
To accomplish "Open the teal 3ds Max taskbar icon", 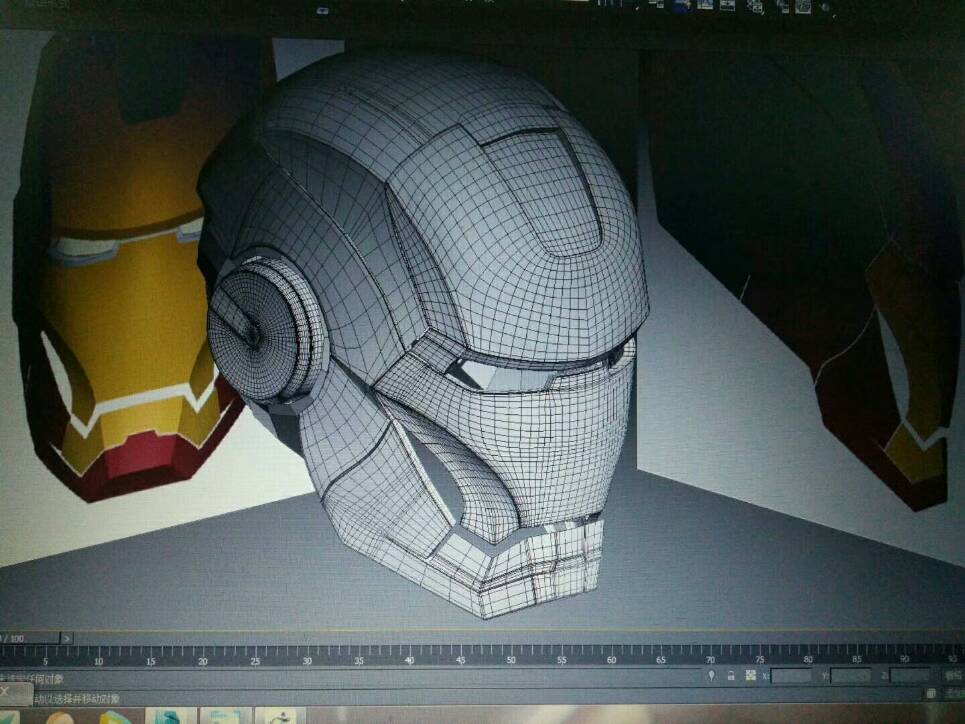I will click(170, 717).
